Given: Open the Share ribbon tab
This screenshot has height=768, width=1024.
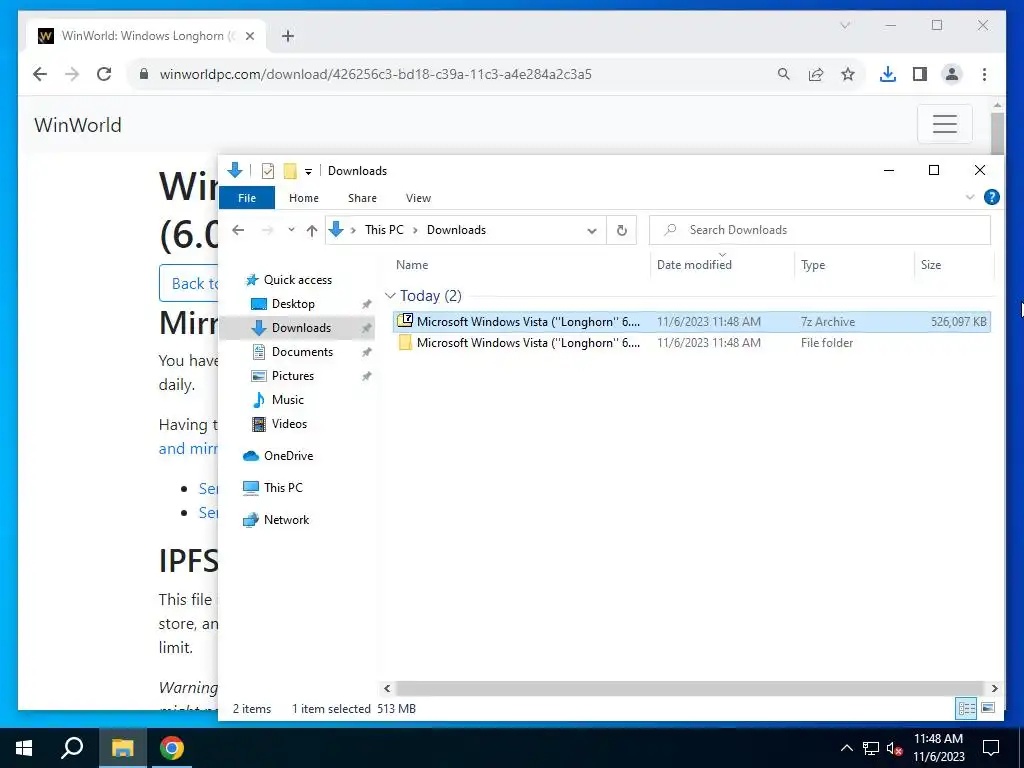Looking at the screenshot, I should point(362,198).
